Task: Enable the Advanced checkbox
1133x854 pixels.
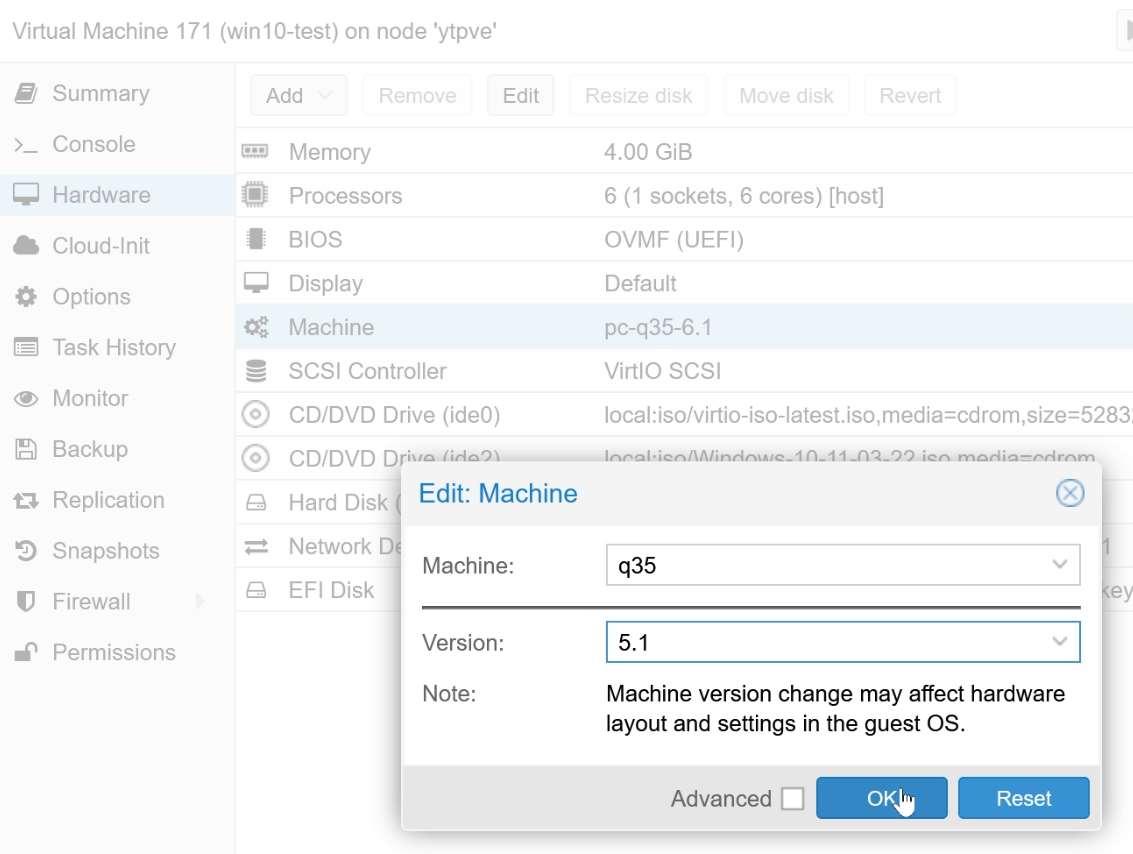Action: pyautogui.click(x=792, y=799)
